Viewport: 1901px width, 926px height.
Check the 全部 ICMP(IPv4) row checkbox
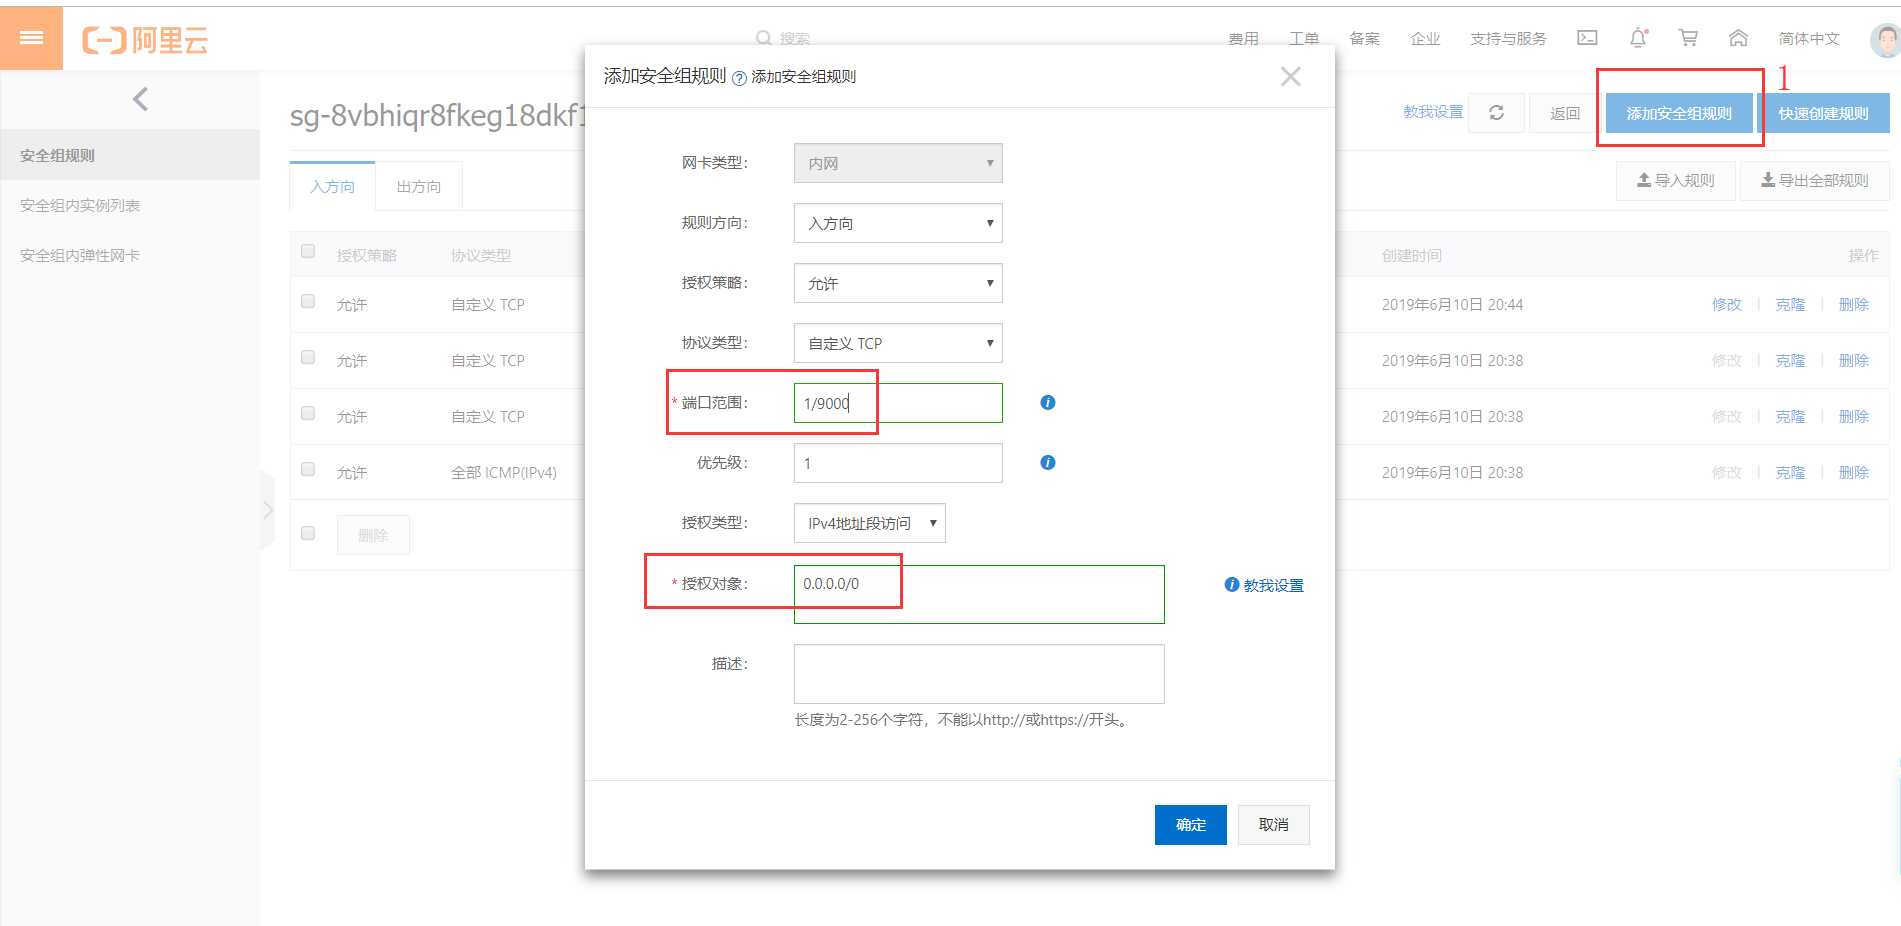coord(308,469)
